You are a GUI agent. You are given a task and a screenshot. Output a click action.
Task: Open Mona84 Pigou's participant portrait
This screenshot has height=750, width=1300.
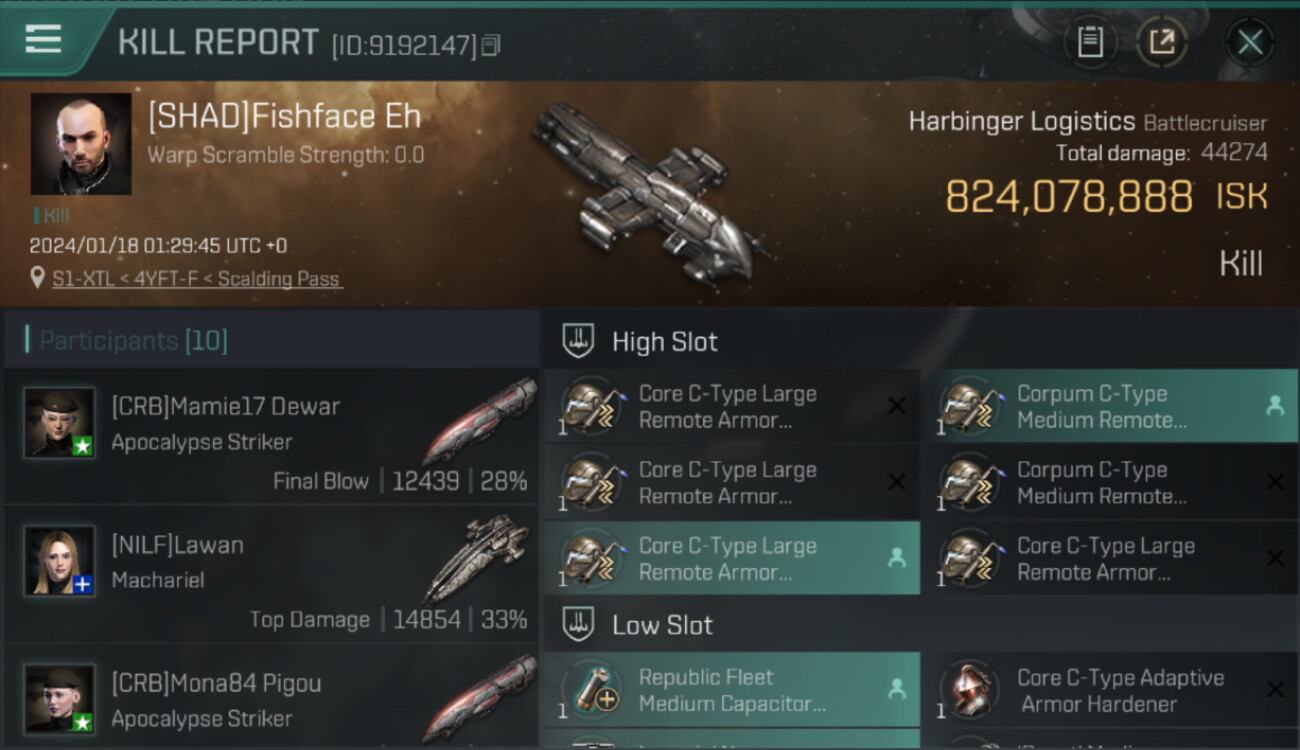coord(60,699)
